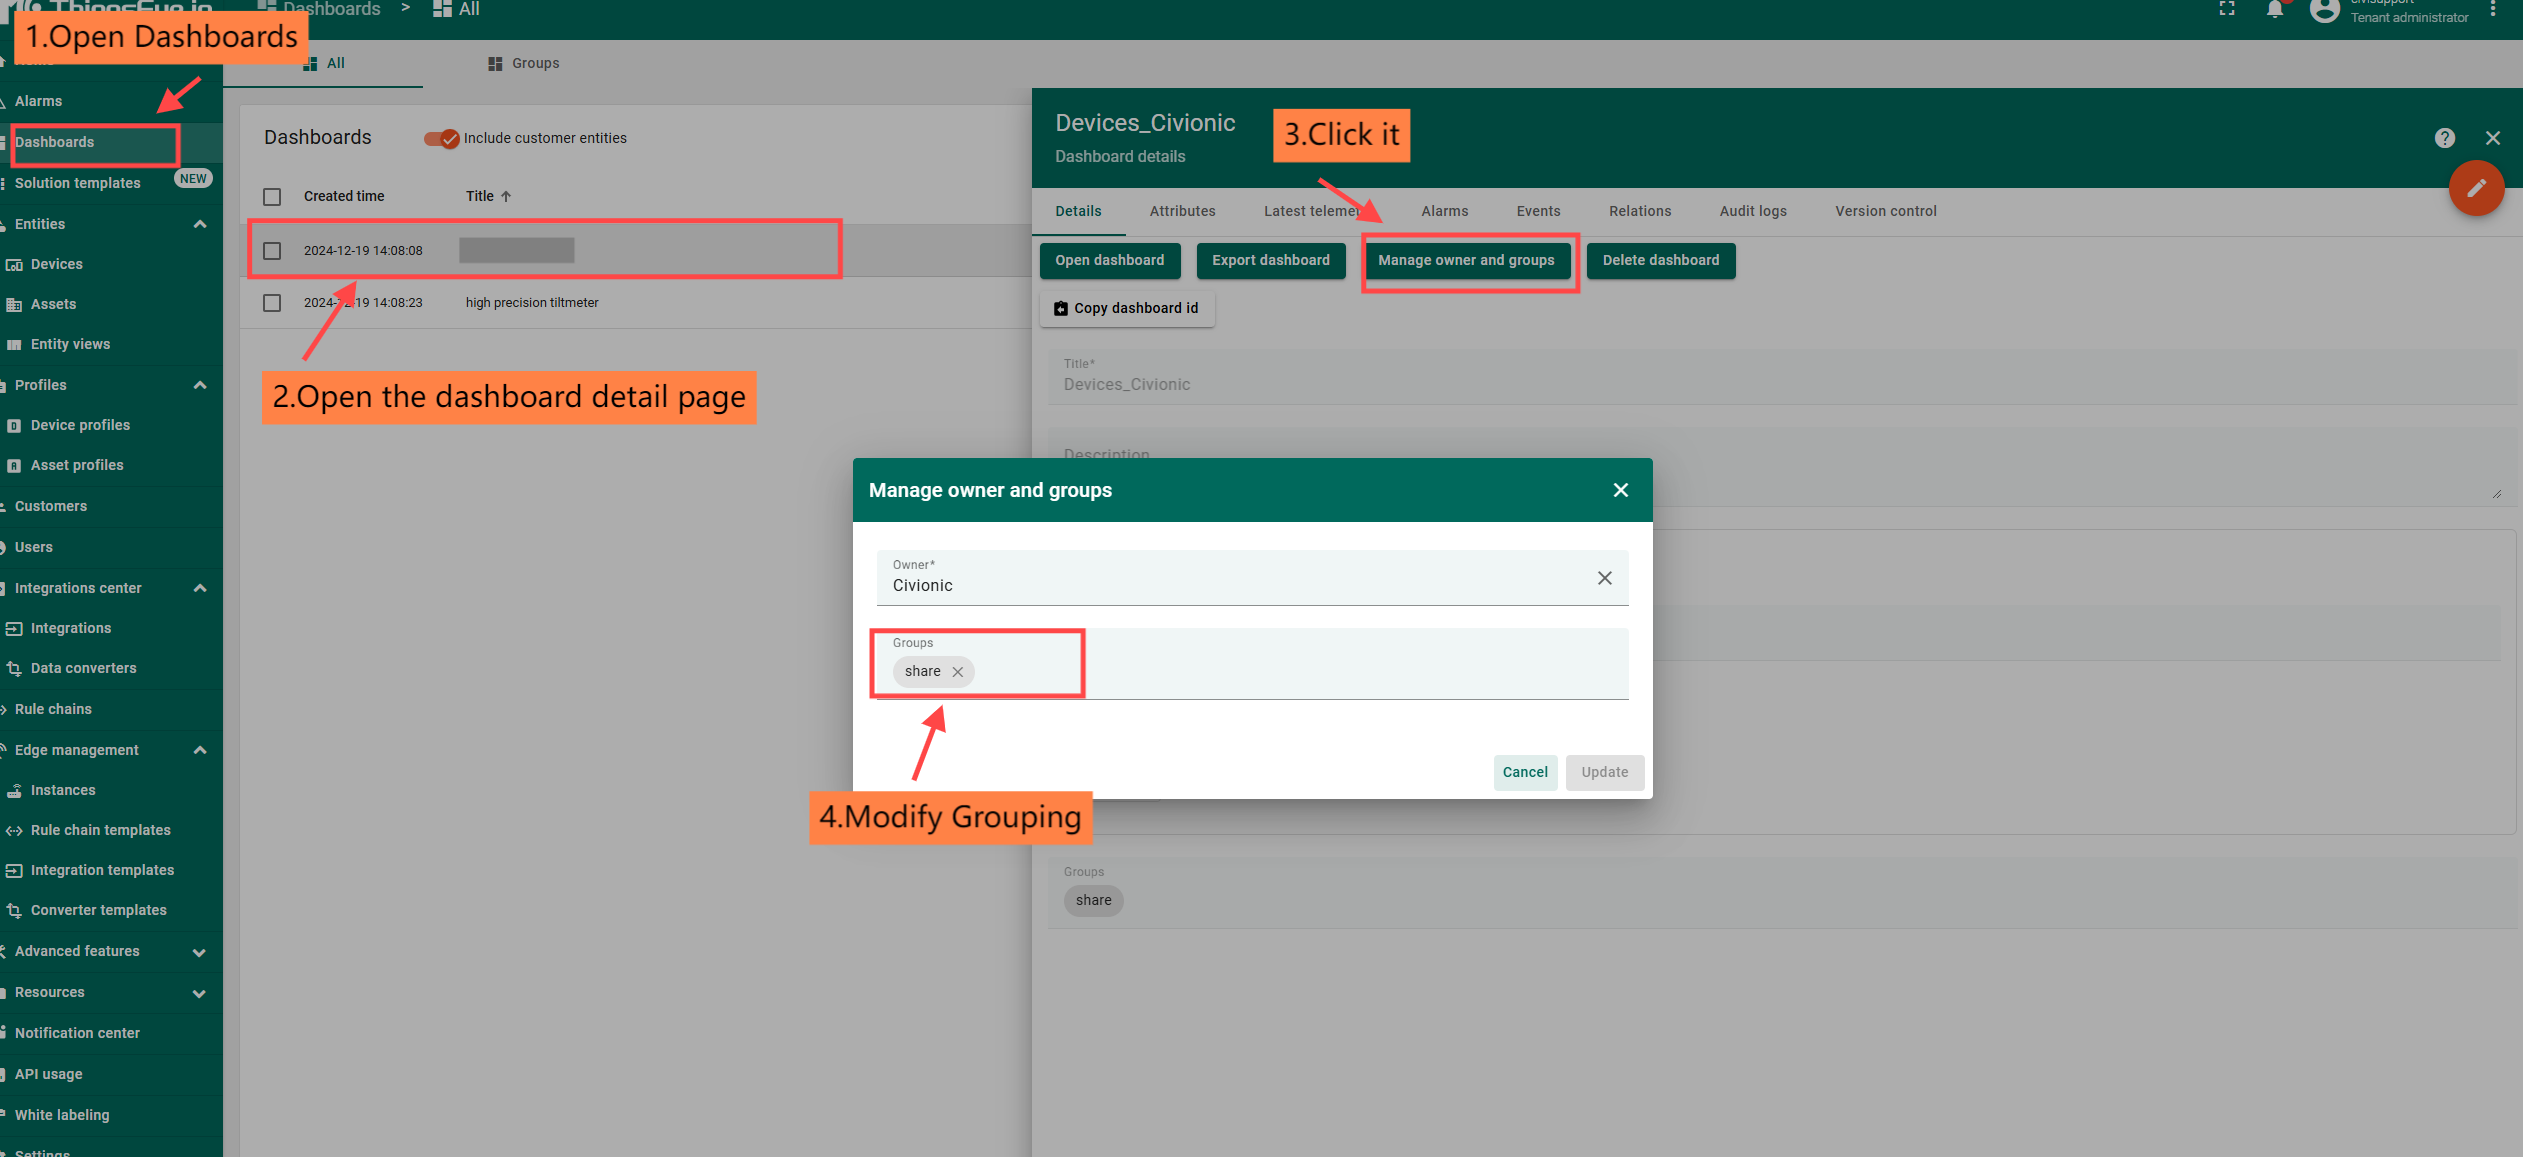Toggle Include customer entities switch
The image size is (2523, 1157).
coord(441,138)
